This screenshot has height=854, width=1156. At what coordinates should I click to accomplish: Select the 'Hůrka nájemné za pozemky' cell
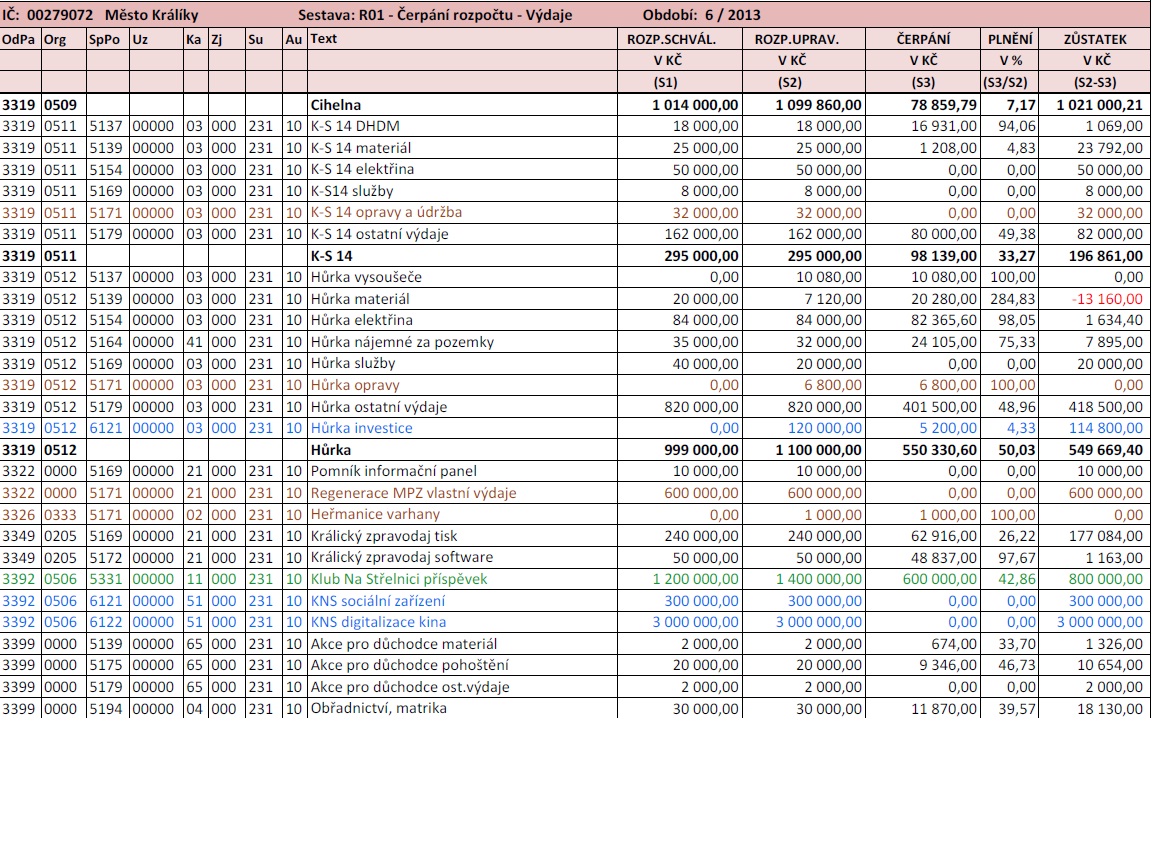tap(402, 342)
